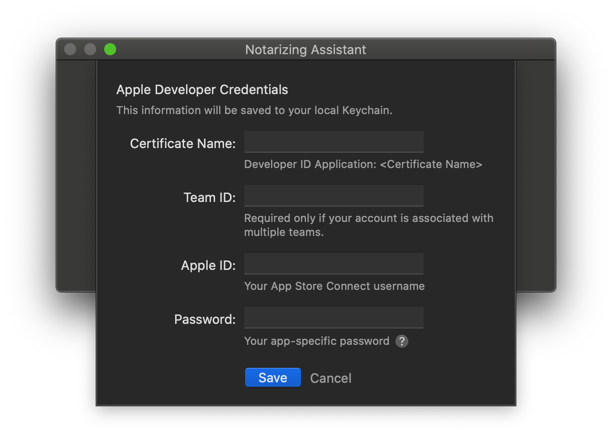Click the 'Required only if your account' hint
This screenshot has height=433, width=612.
[x=369, y=225]
